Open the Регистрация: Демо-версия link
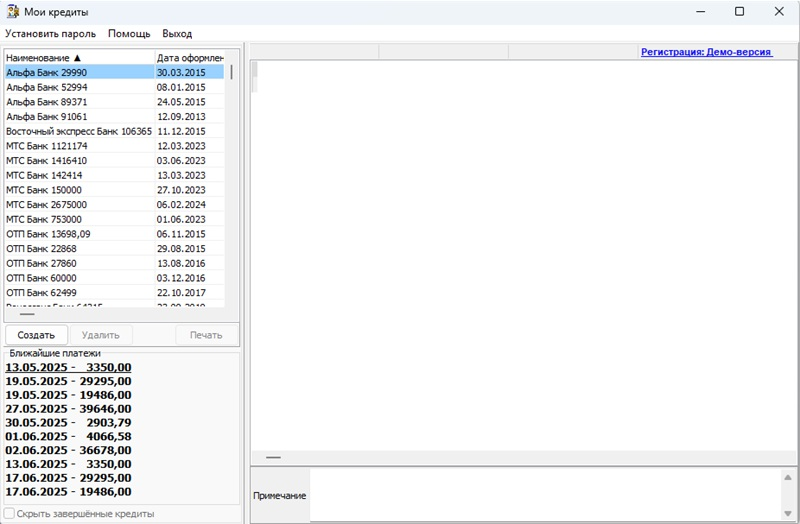The height and width of the screenshot is (524, 800). coord(706,52)
